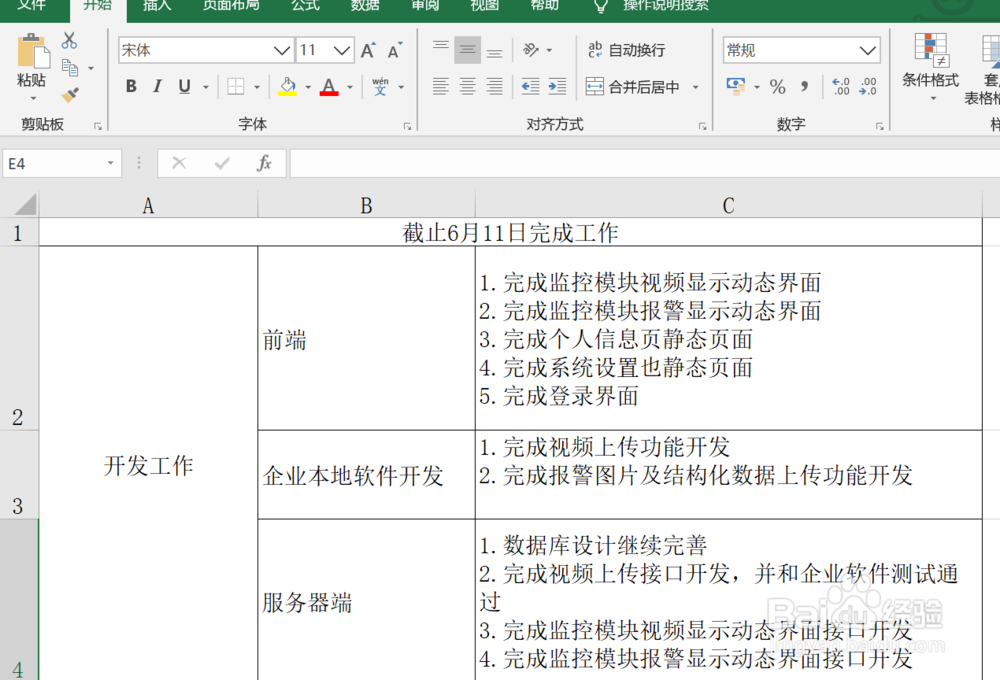Click the Comma Style icon
The width and height of the screenshot is (1000, 680).
[x=806, y=87]
